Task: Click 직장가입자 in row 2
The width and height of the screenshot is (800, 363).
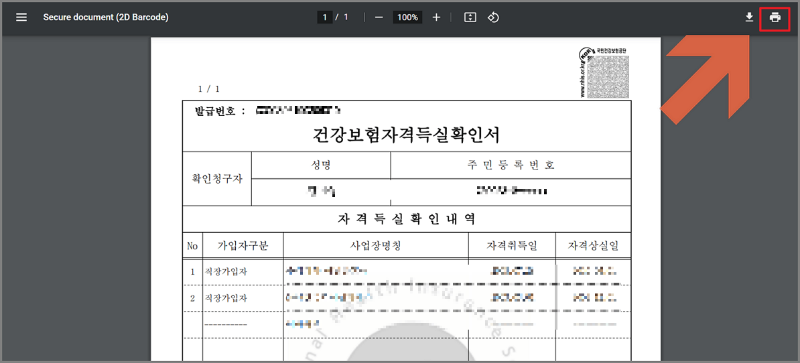Action: [x=225, y=298]
